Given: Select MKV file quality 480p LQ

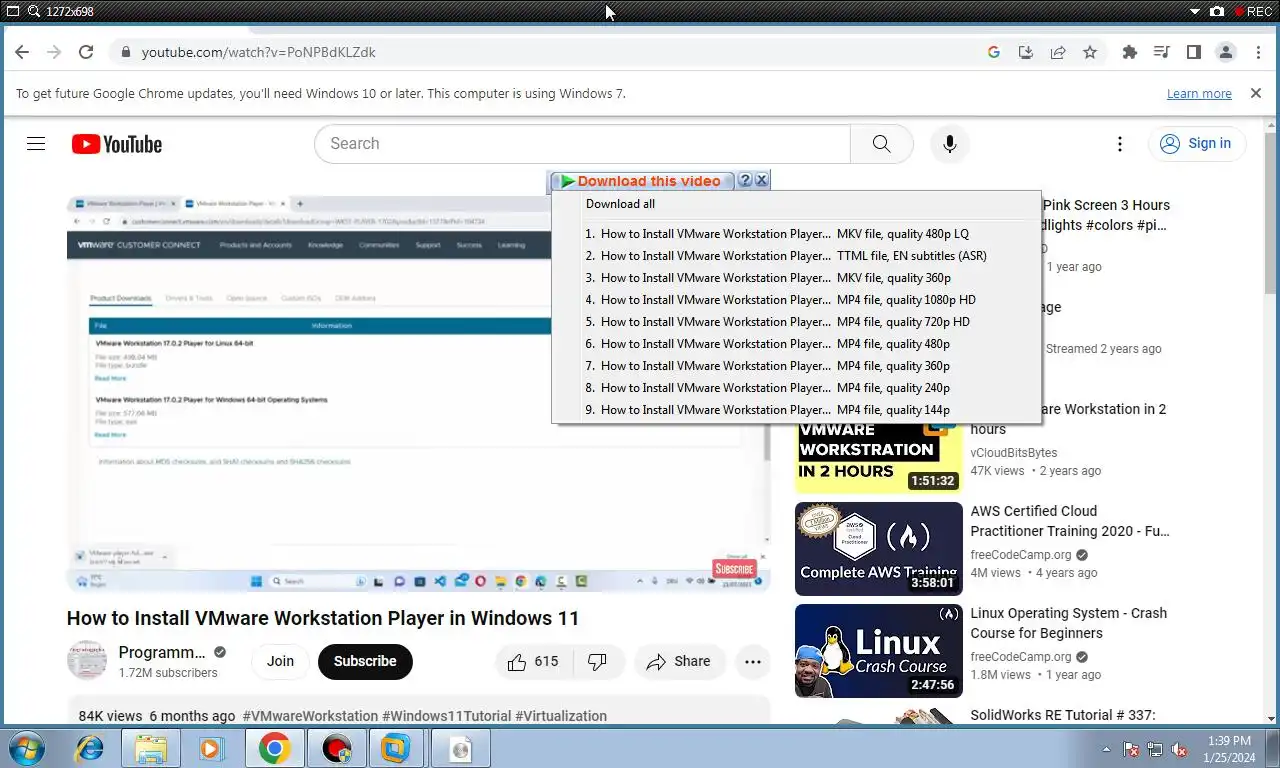Looking at the screenshot, I should (x=796, y=234).
